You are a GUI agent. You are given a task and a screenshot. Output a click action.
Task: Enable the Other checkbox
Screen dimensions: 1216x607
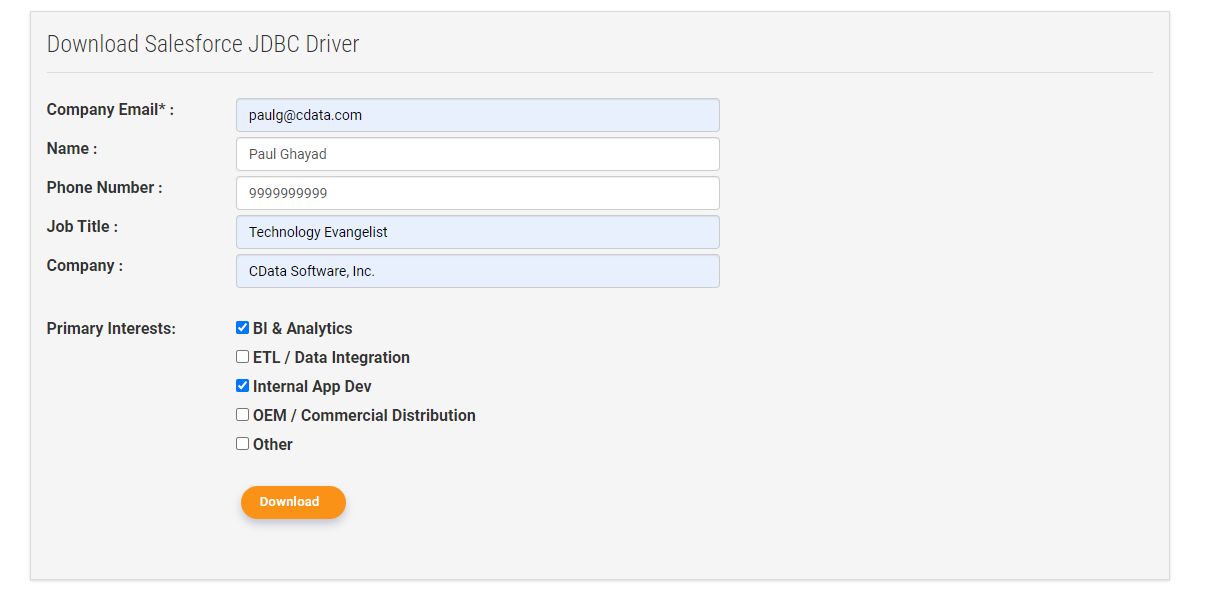tap(242, 444)
